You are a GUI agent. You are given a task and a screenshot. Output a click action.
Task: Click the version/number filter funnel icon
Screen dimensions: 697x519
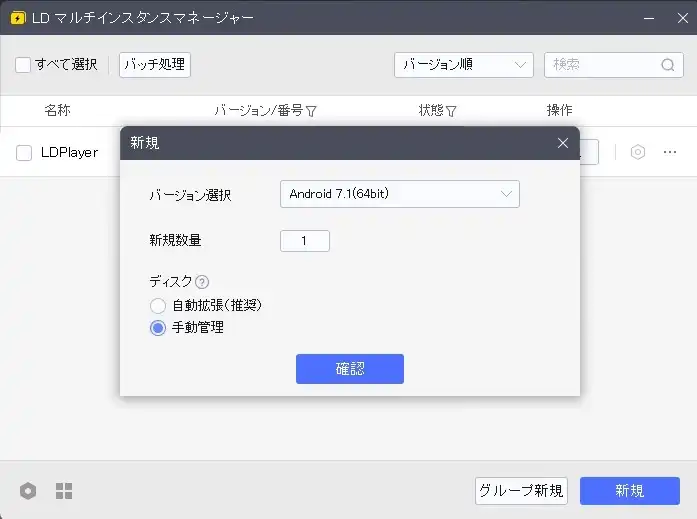(311, 111)
